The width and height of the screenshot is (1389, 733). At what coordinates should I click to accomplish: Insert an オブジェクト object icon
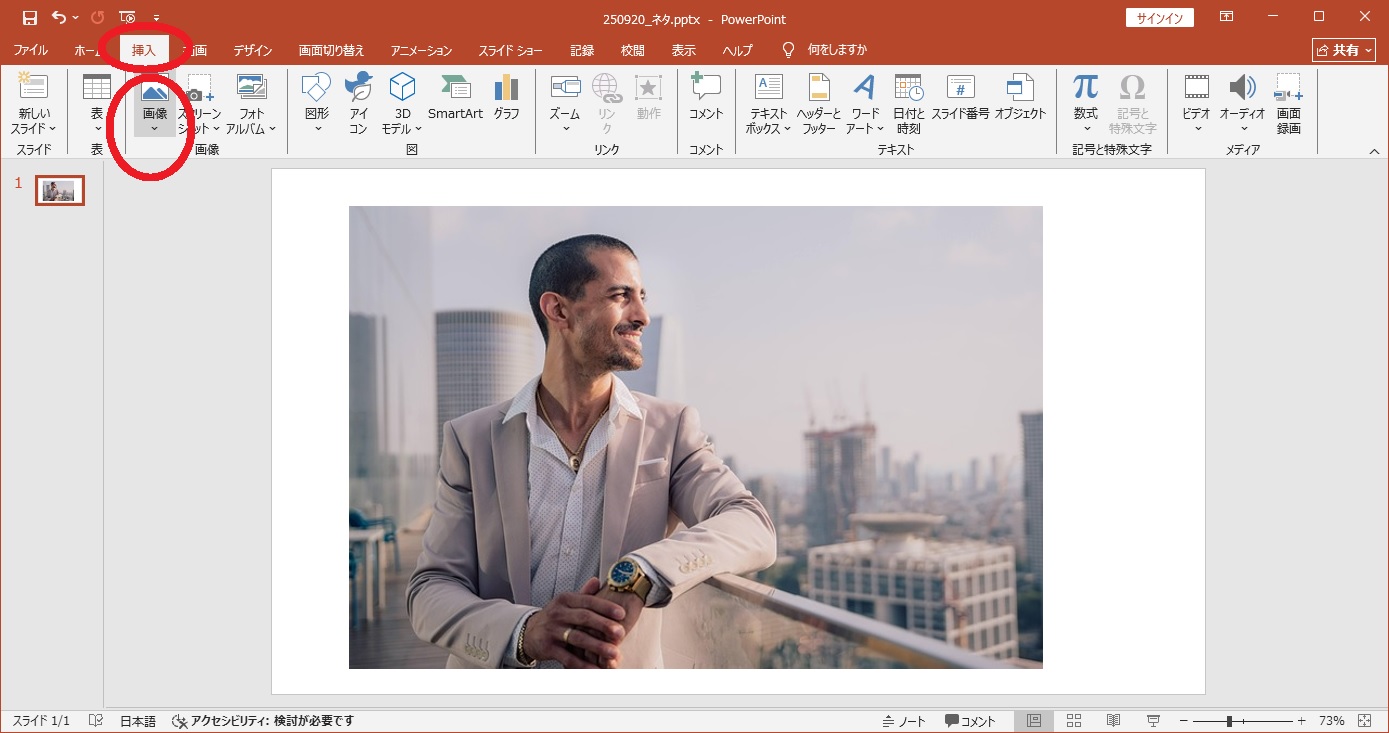point(1020,100)
